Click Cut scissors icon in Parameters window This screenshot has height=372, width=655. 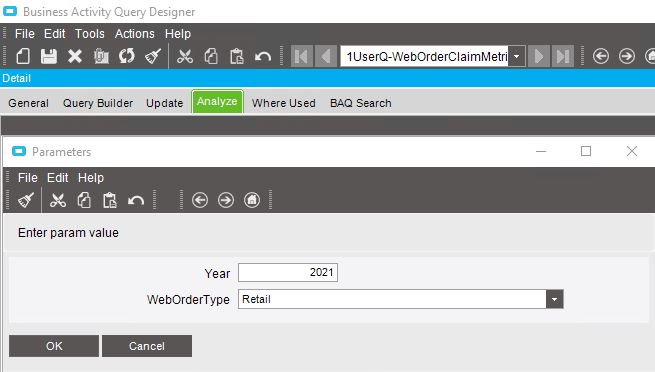tap(58, 200)
